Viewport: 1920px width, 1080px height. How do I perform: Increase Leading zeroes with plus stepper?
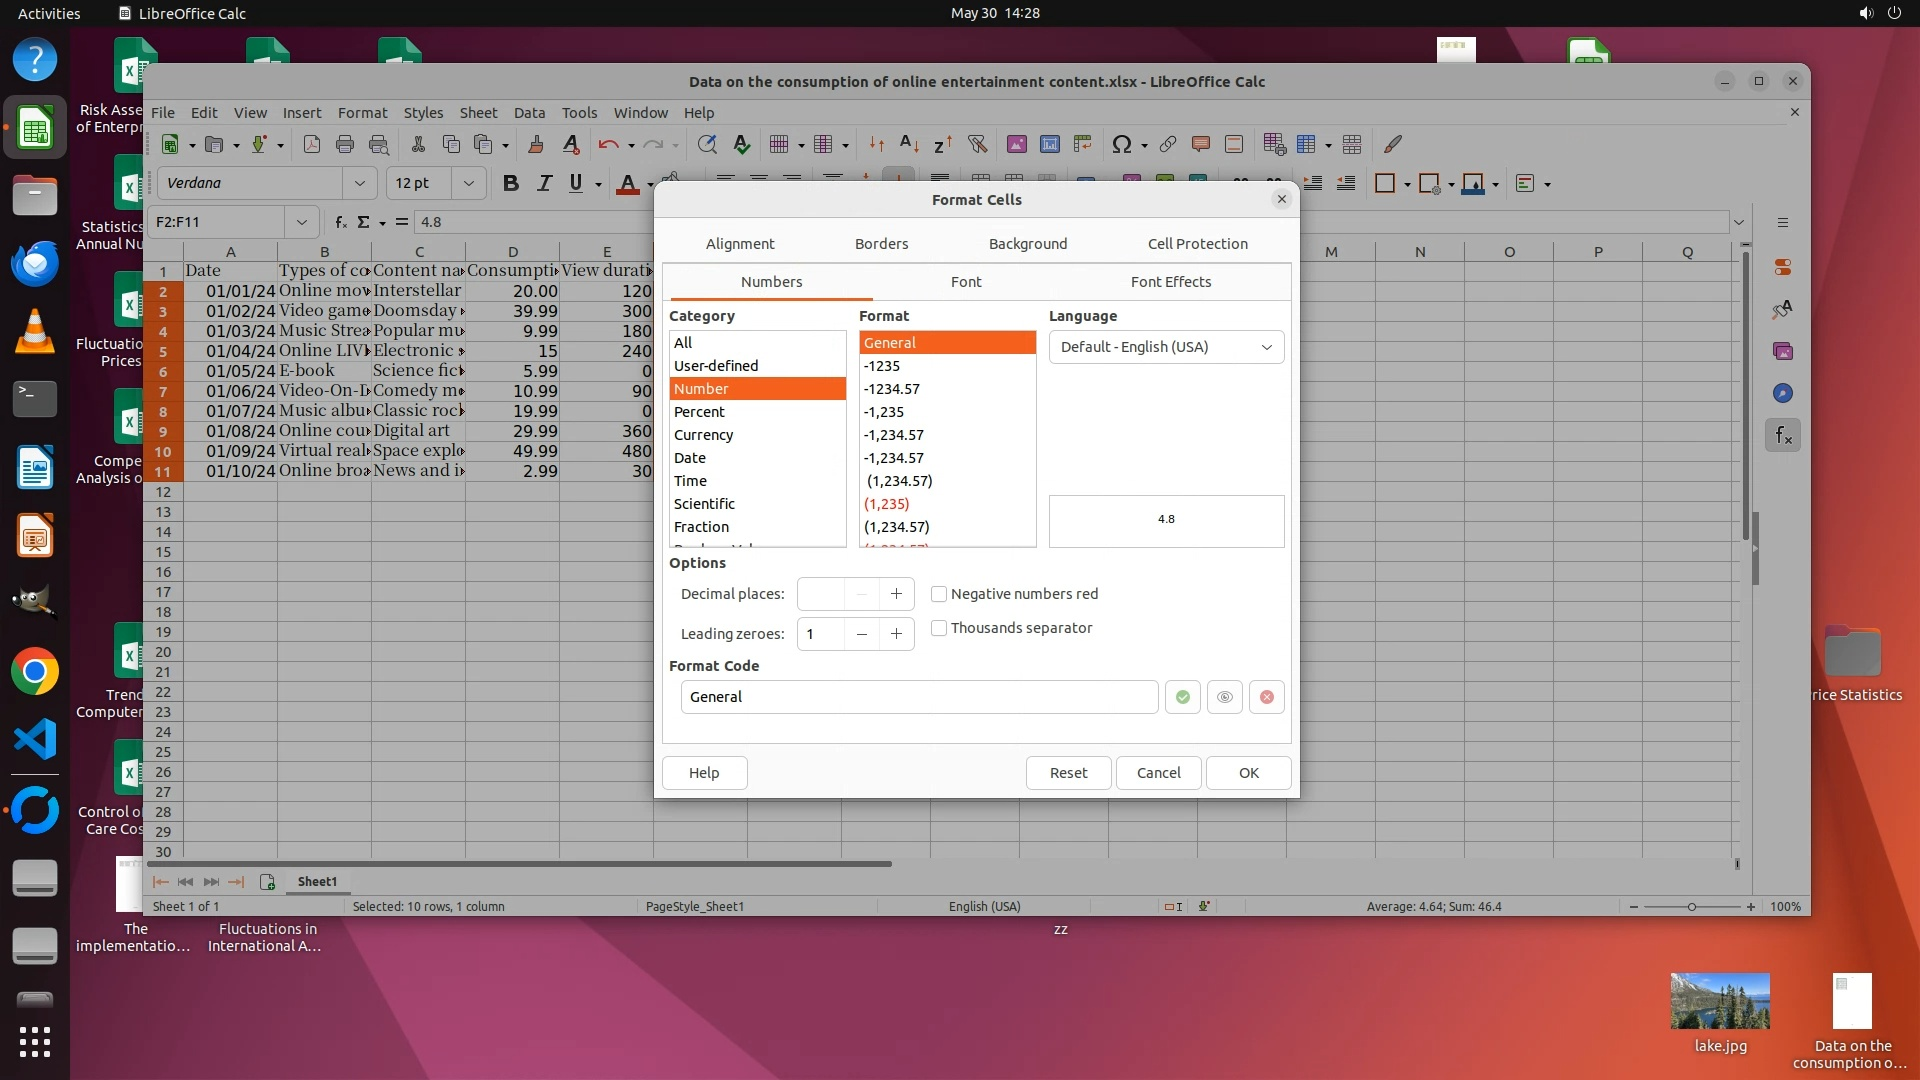click(896, 634)
